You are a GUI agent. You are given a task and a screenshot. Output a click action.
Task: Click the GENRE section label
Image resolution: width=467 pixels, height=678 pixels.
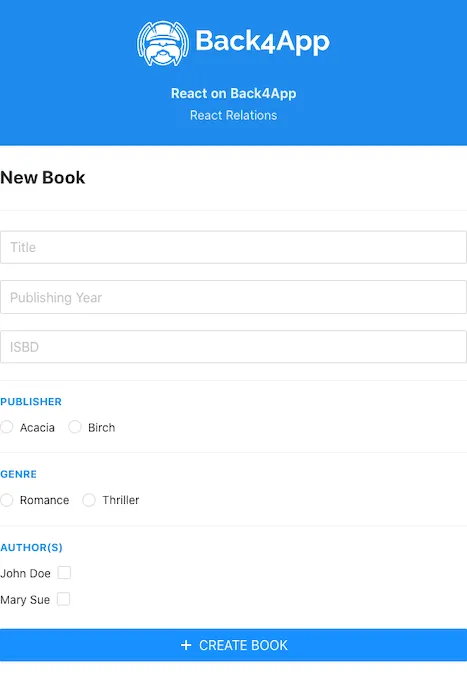point(18,474)
